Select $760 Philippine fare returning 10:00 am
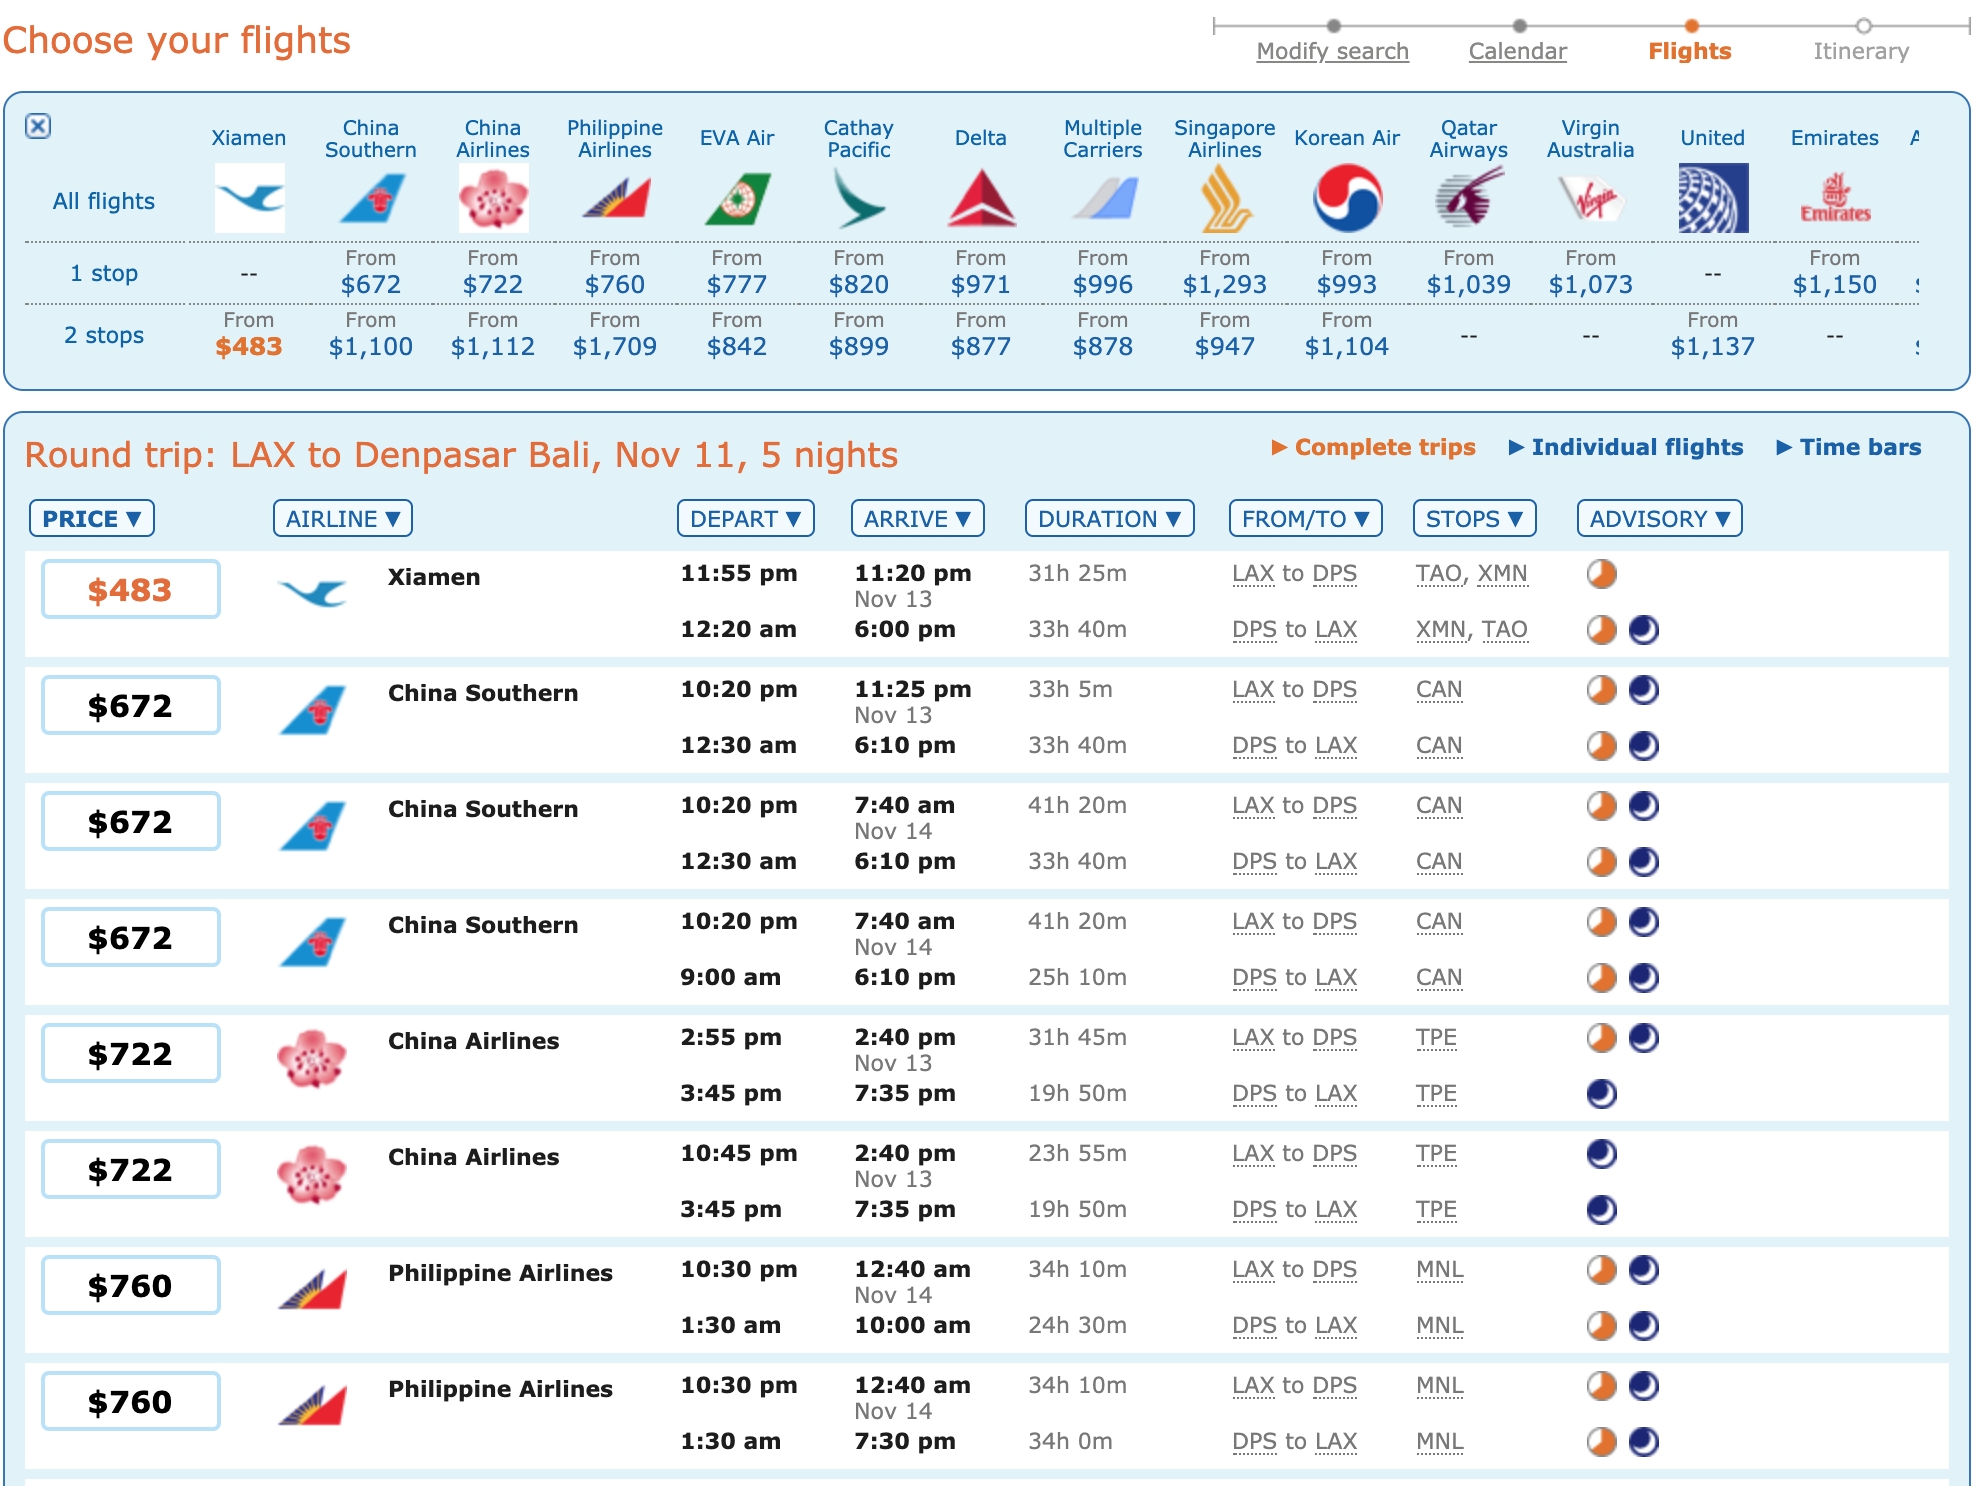 [131, 1285]
